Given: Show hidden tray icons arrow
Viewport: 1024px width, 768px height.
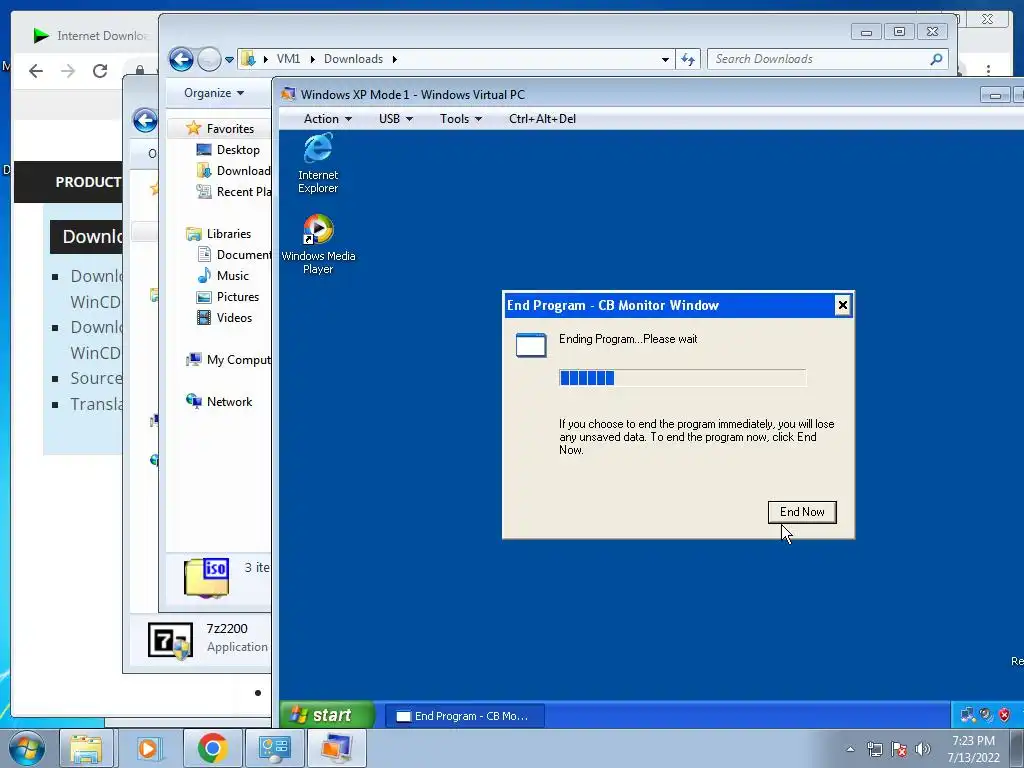Looking at the screenshot, I should [850, 749].
